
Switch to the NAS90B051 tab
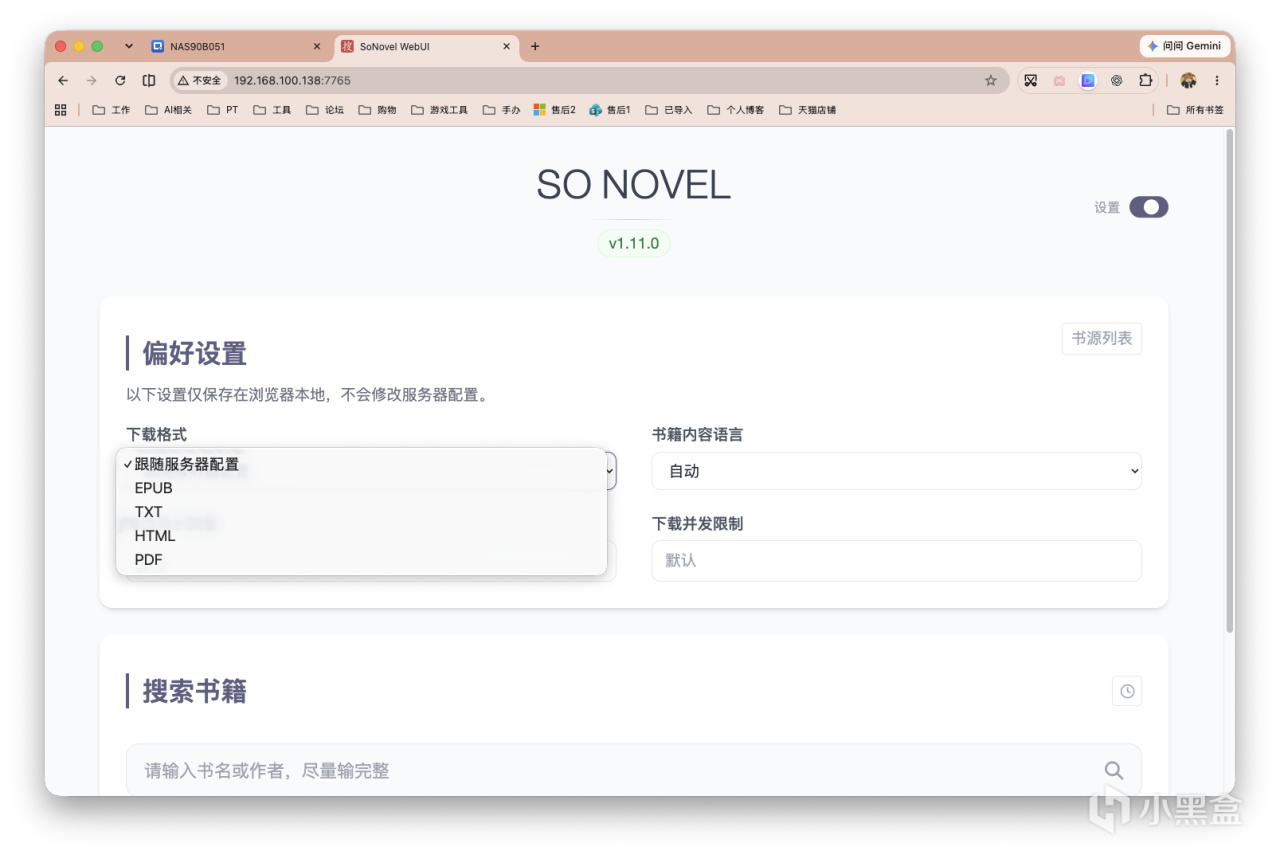(x=237, y=46)
